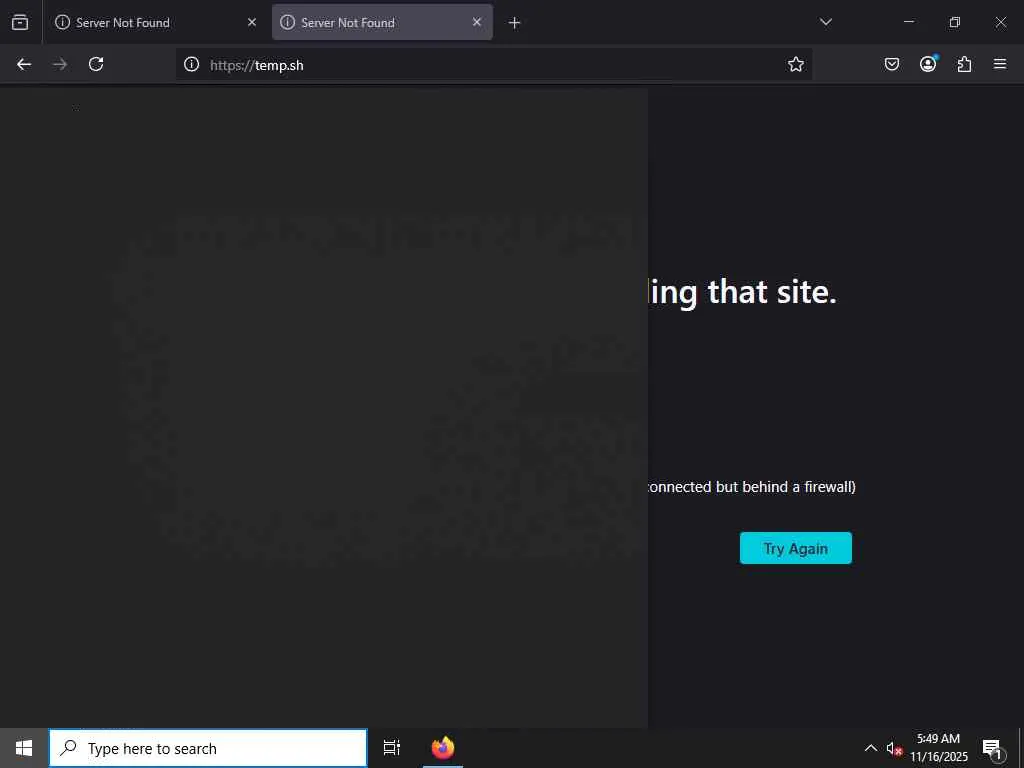Open a new tab with plus button
The width and height of the screenshot is (1024, 768).
pos(515,23)
